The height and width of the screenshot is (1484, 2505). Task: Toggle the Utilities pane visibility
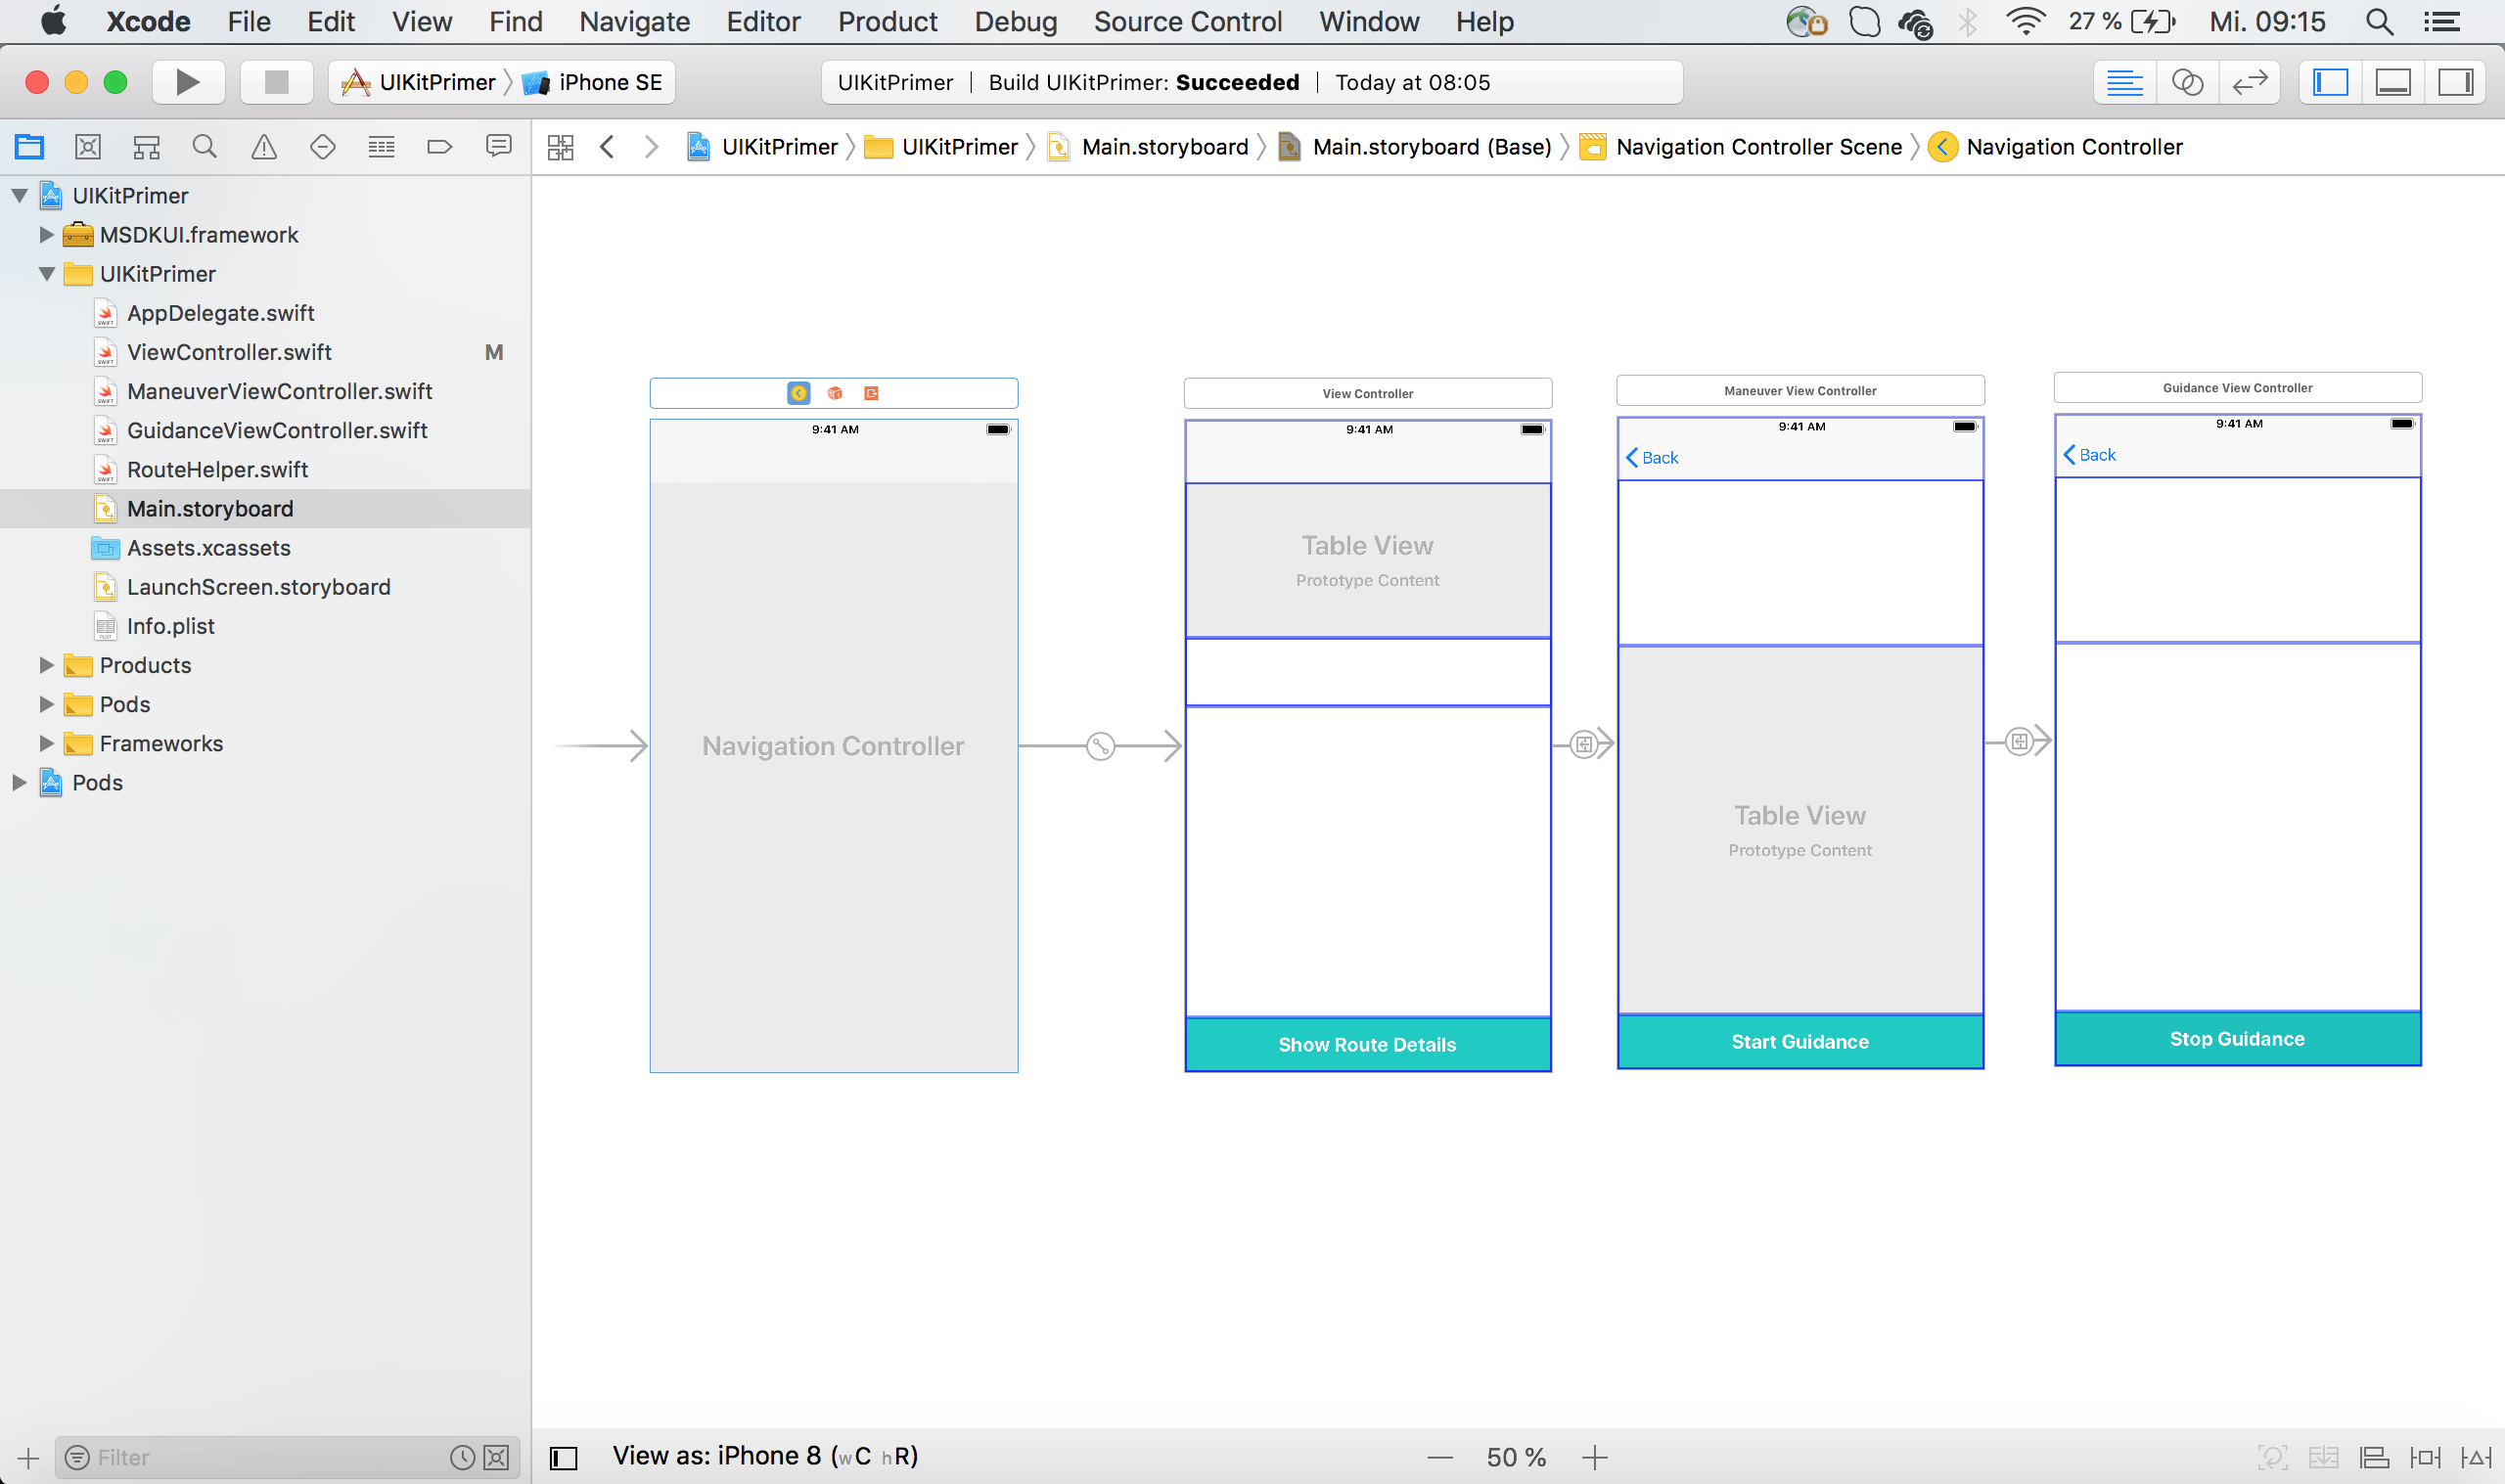2455,82
